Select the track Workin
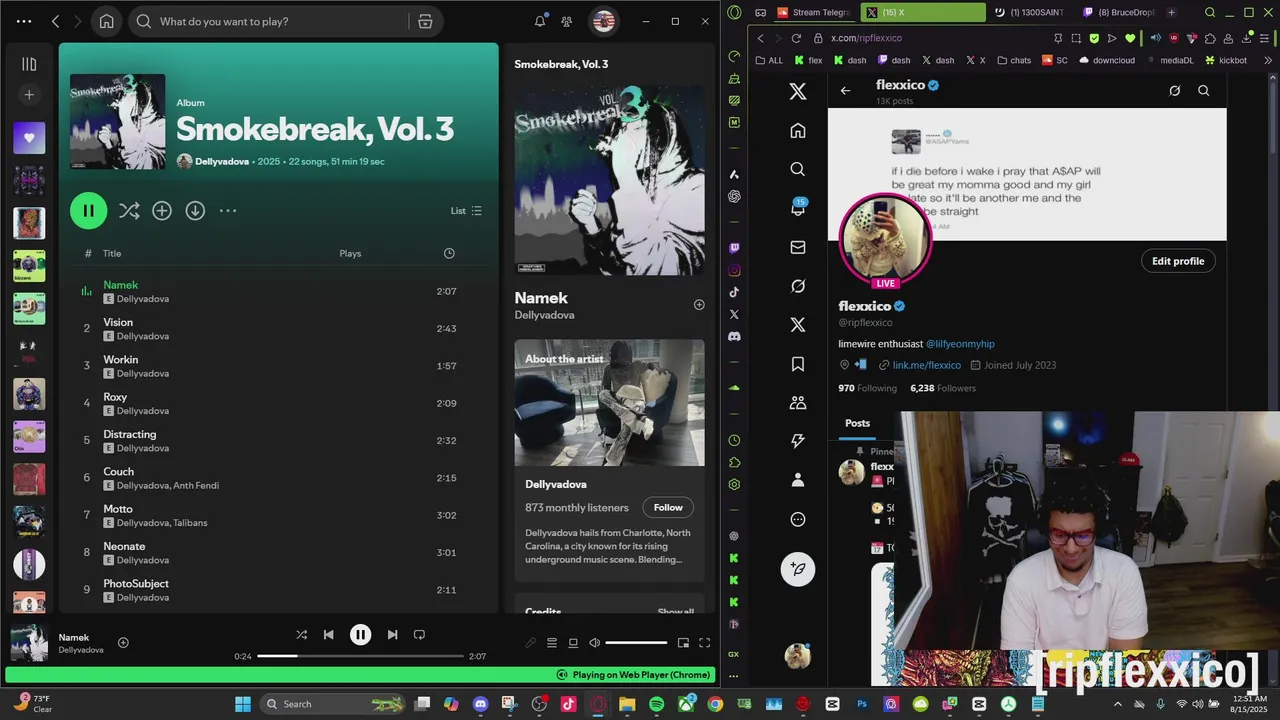Image resolution: width=1280 pixels, height=720 pixels. coord(121,360)
